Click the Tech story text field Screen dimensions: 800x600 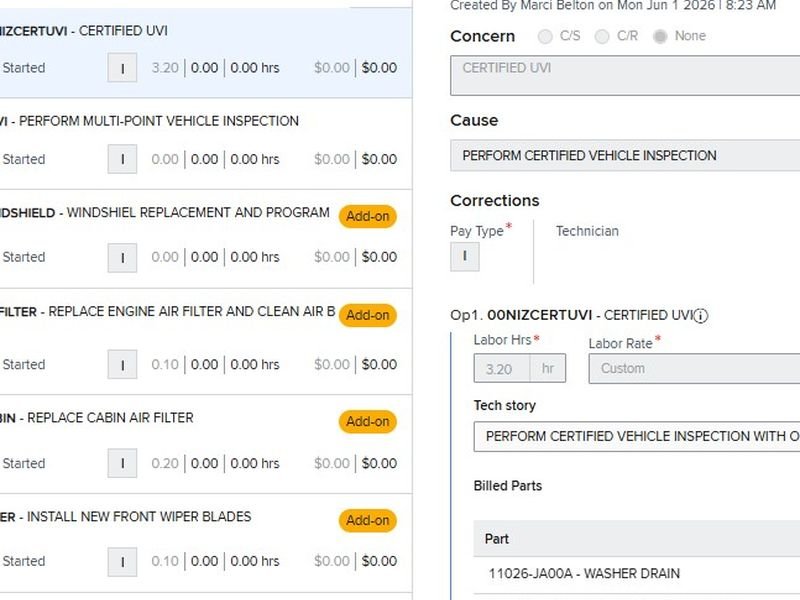(x=637, y=437)
